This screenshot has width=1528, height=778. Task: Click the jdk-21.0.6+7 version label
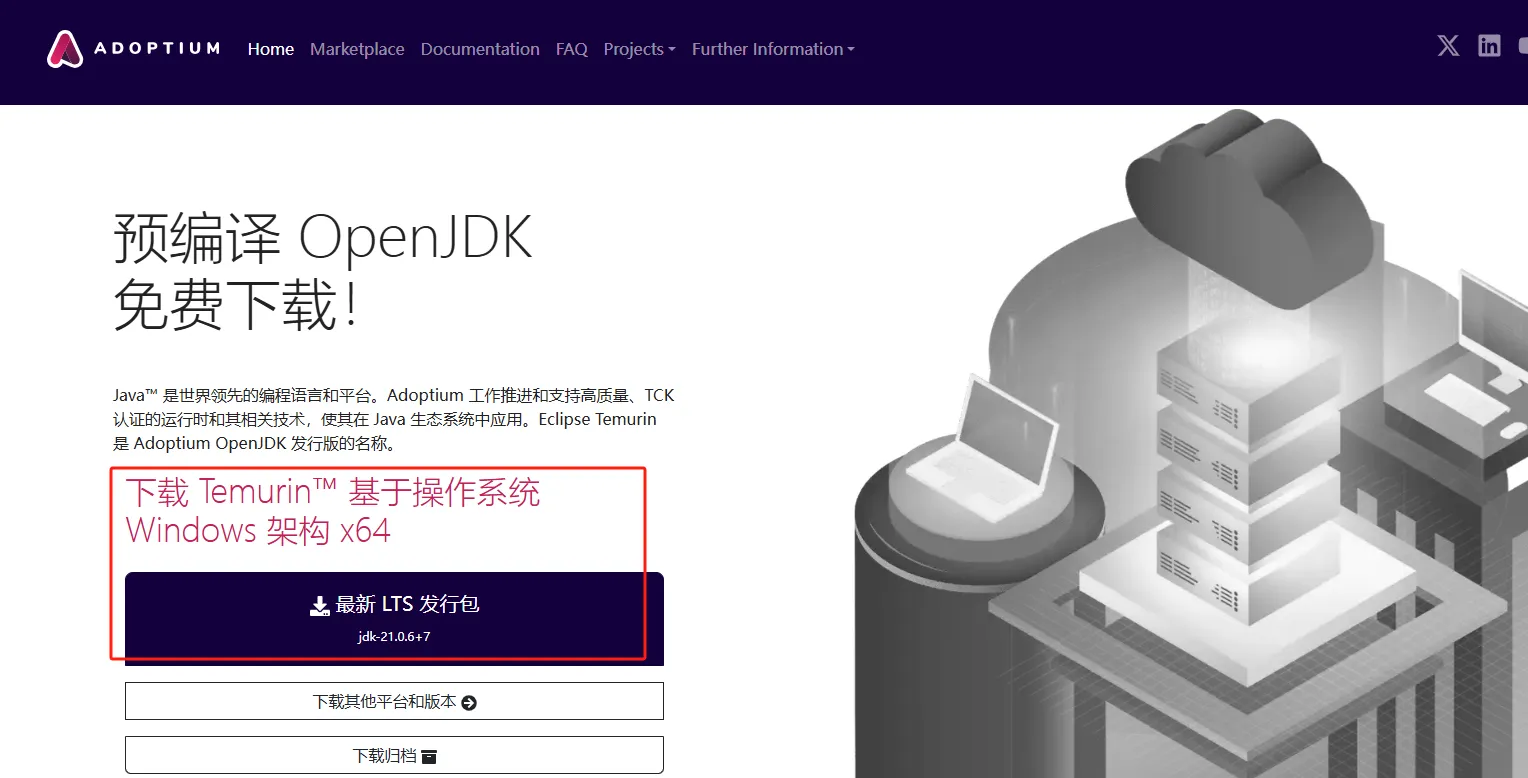pos(394,636)
